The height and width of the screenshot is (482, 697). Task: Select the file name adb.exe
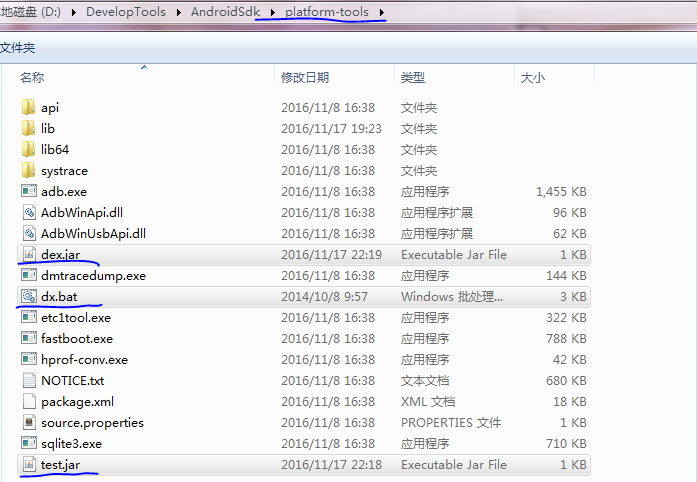[x=64, y=191]
